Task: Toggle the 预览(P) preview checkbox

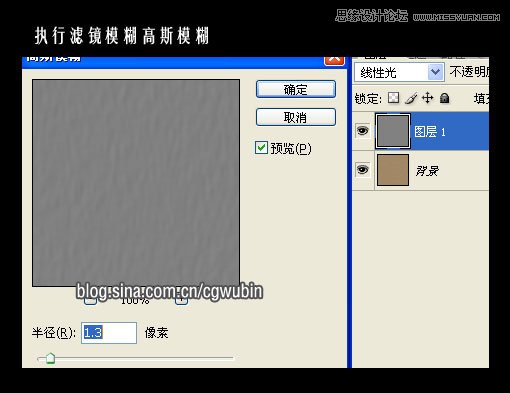Action: point(261,148)
